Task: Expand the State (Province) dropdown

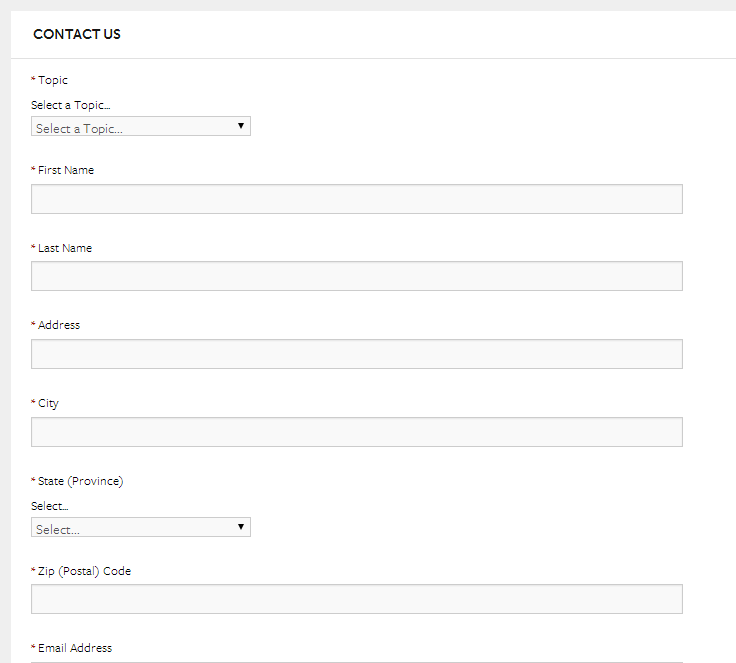Action: click(140, 528)
